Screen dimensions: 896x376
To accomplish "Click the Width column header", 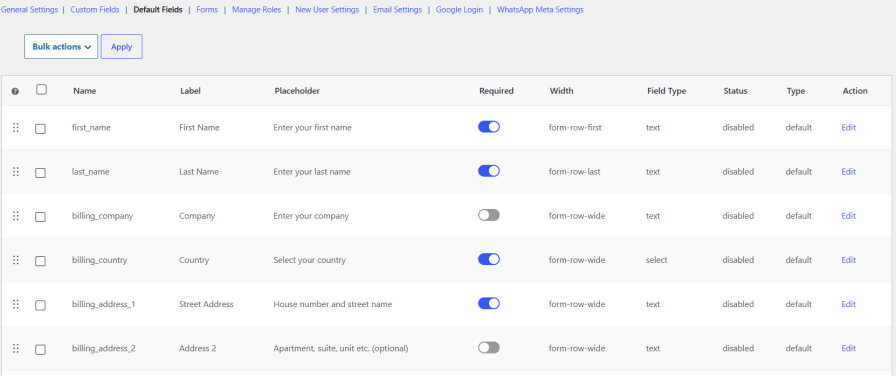I will tap(561, 91).
